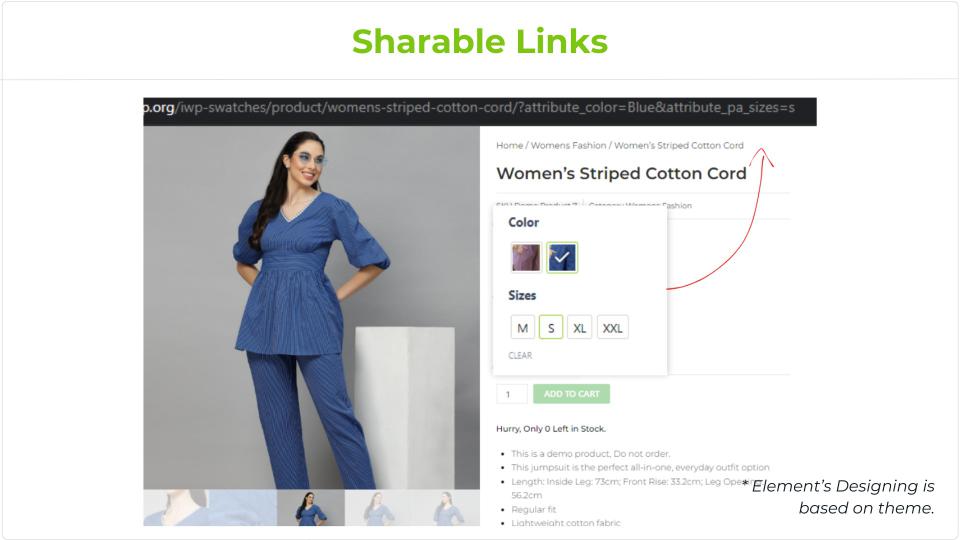The image size is (960, 540).
Task: Click the main product image
Action: pyautogui.click(x=312, y=307)
